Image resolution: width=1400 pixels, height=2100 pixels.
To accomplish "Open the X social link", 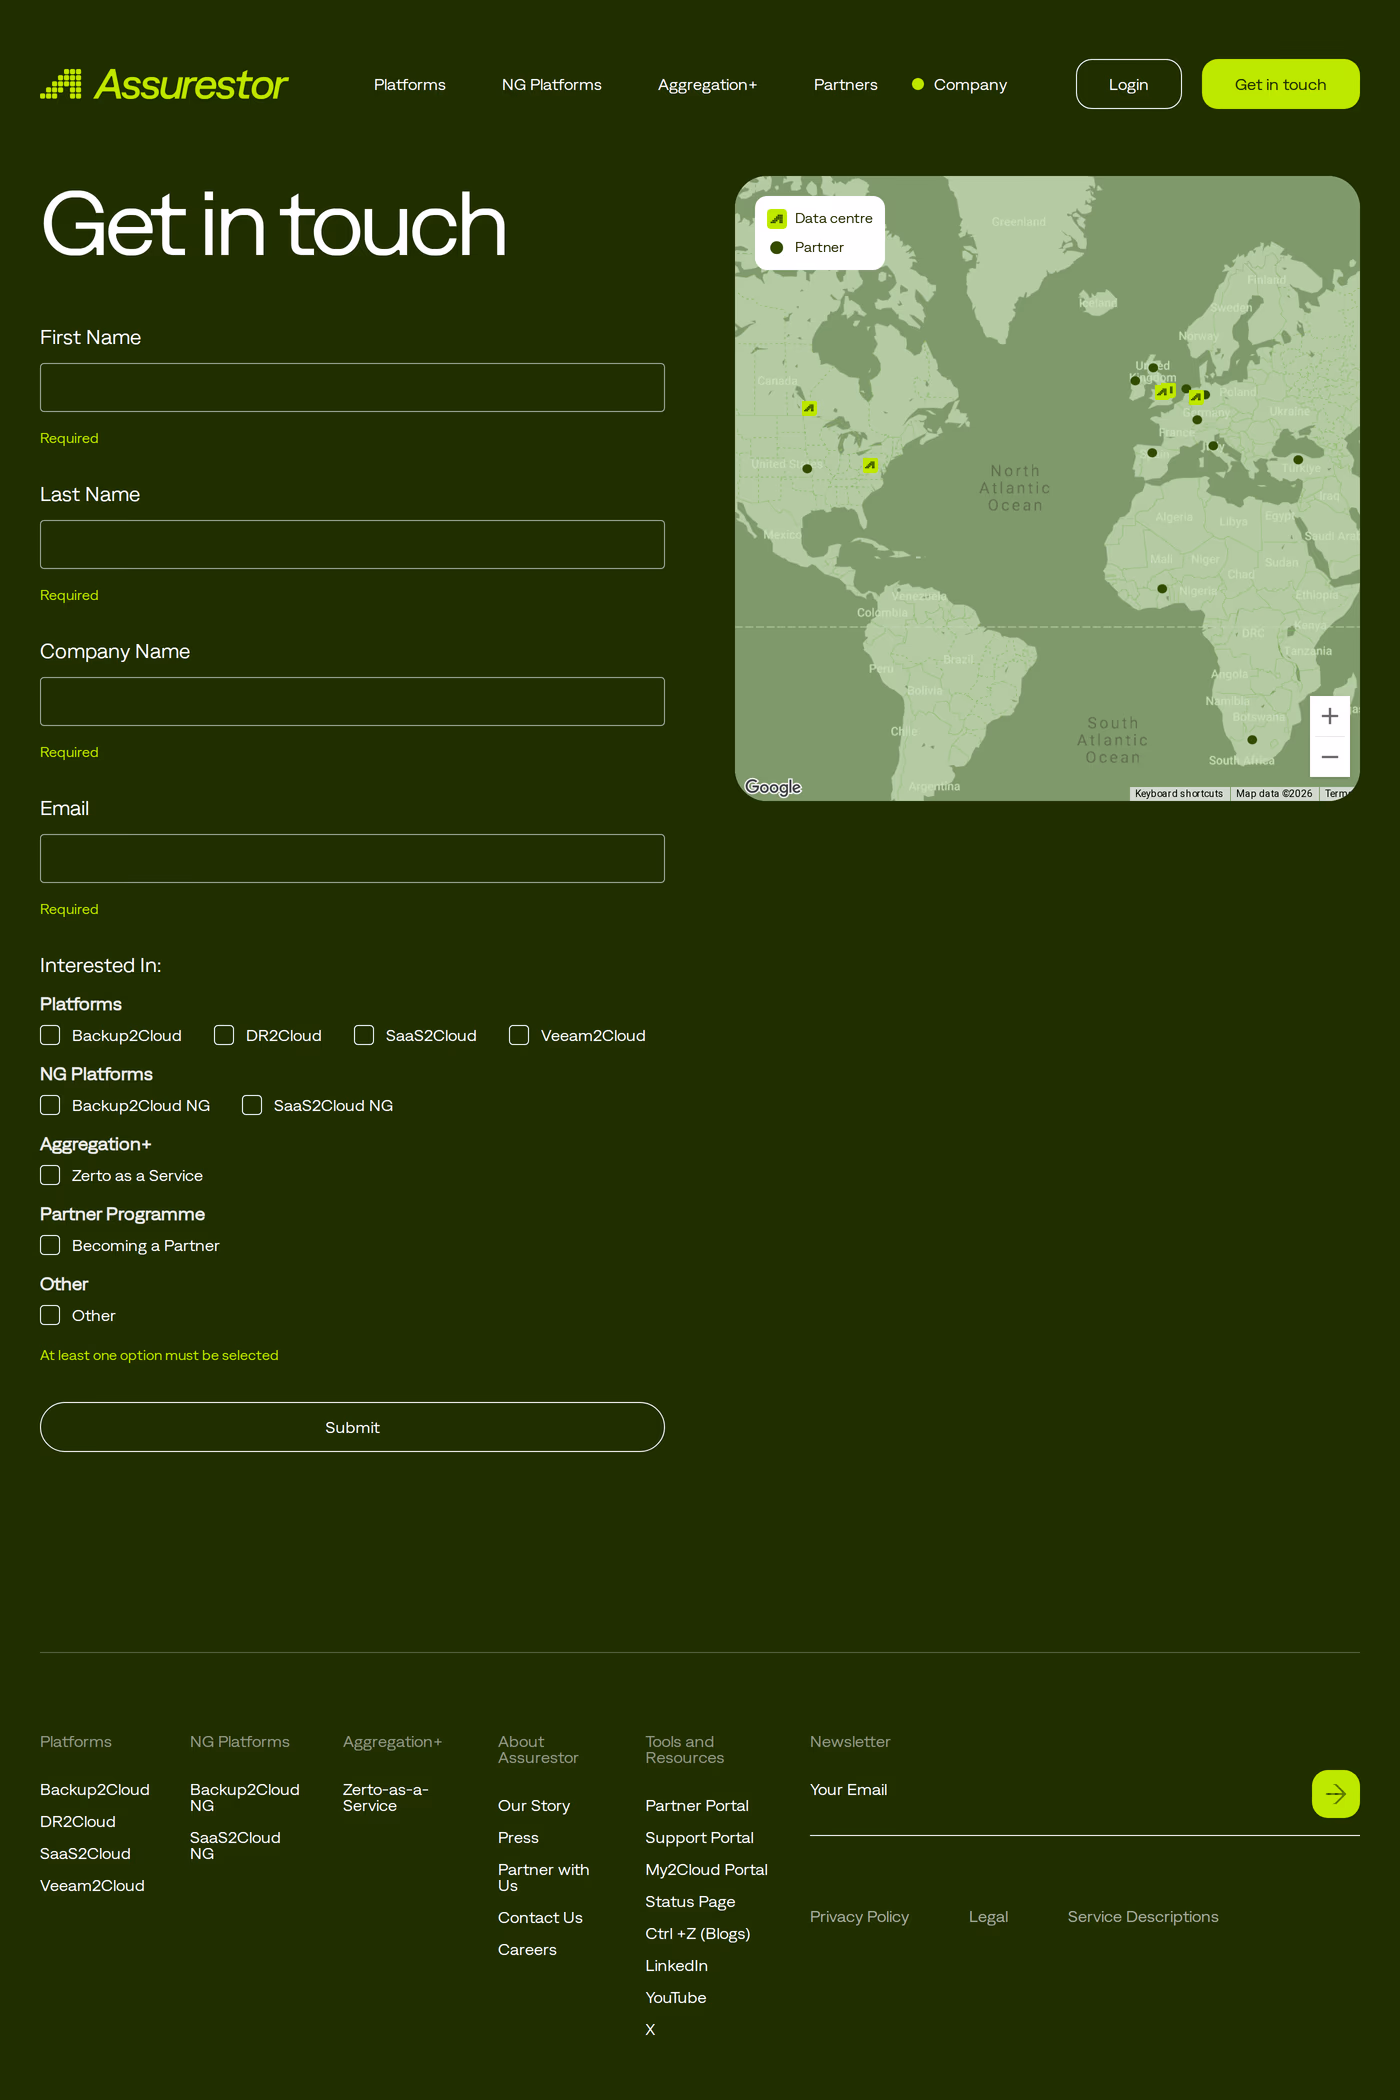I will click(x=650, y=2029).
